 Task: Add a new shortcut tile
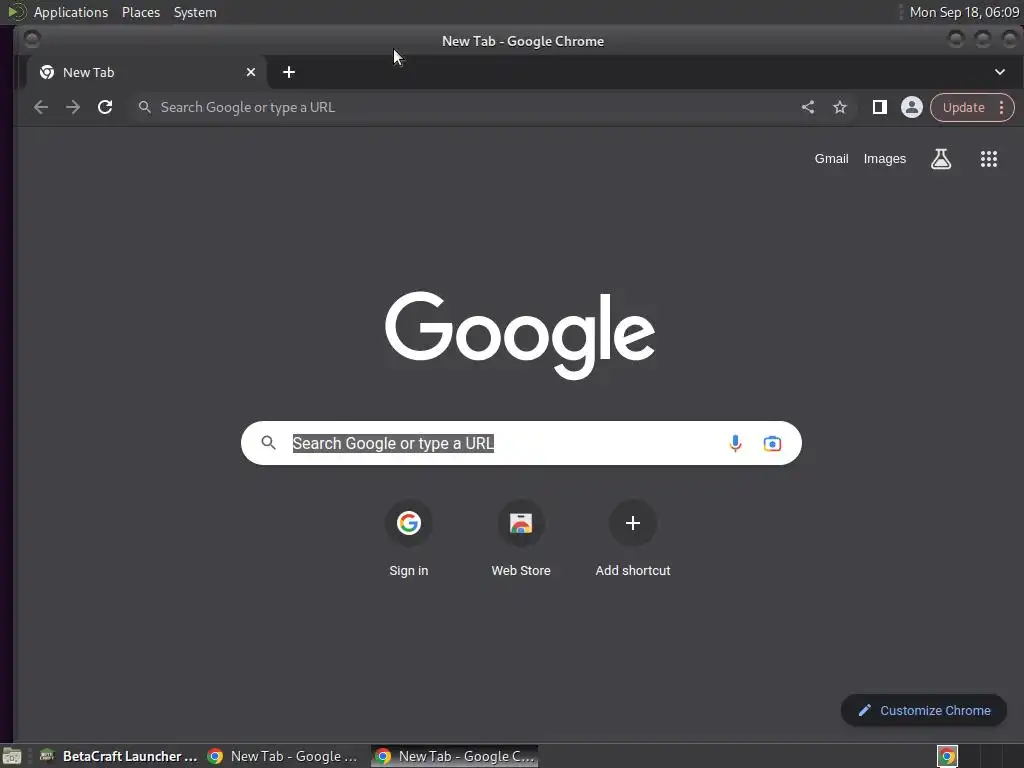(x=632, y=539)
